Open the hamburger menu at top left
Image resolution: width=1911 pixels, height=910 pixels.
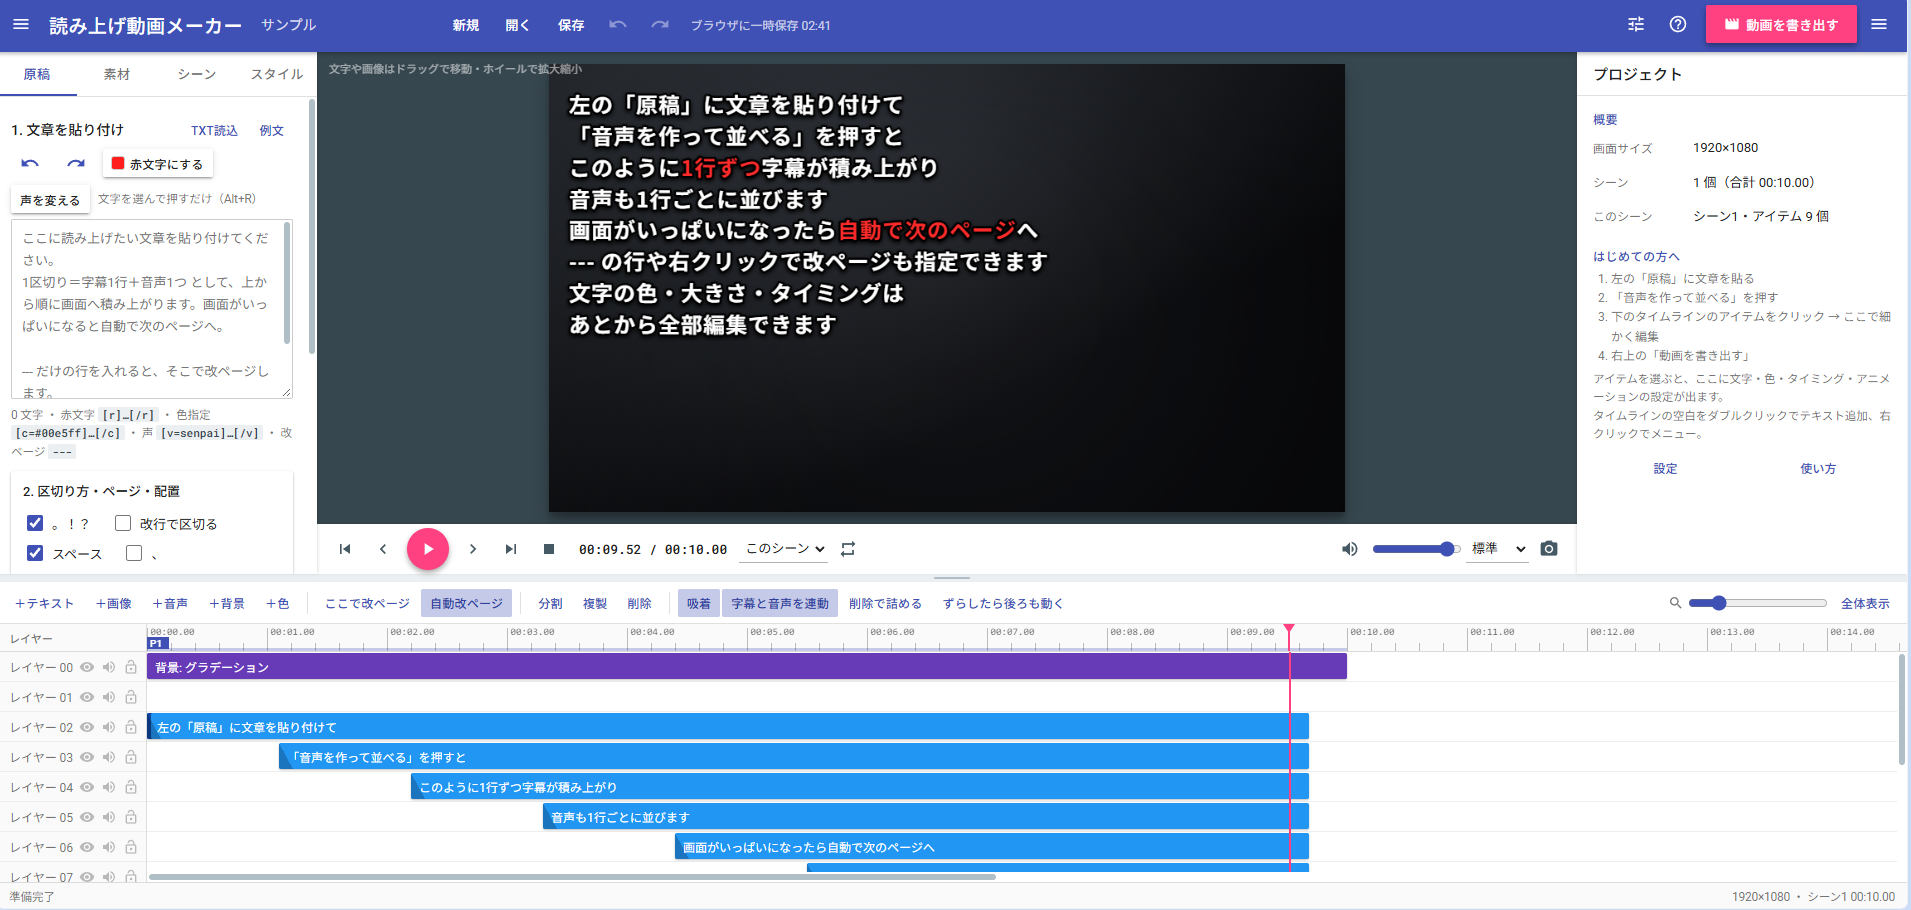point(21,25)
